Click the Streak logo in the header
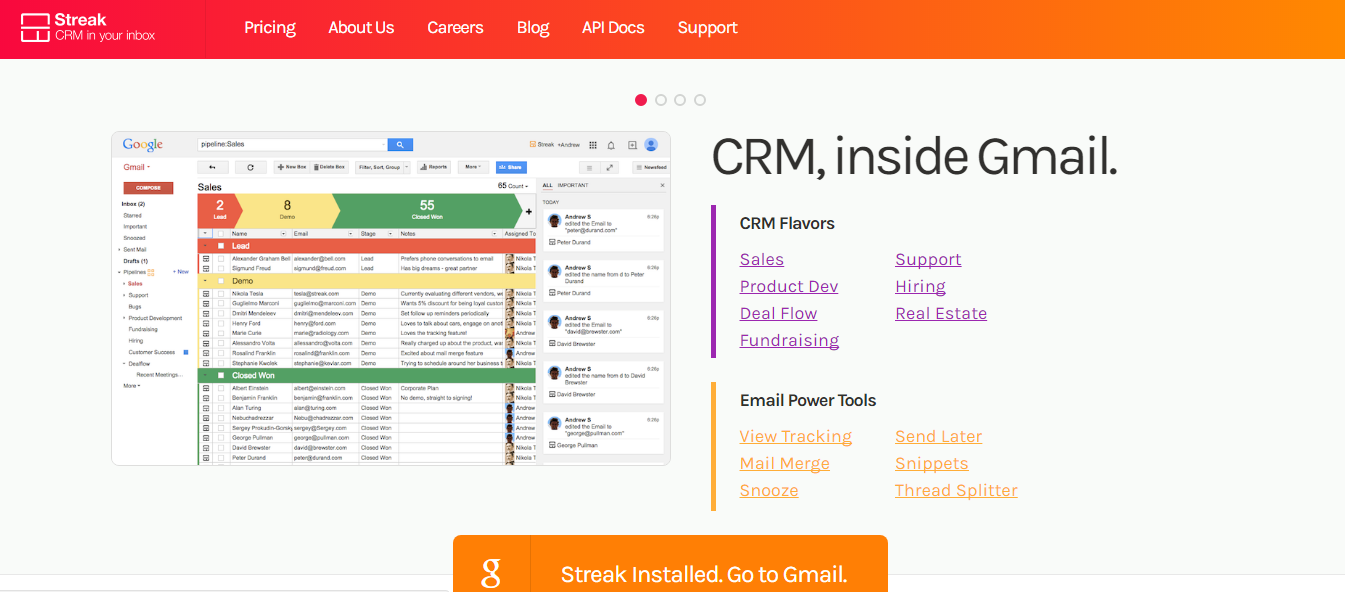Screen dimensions: 1345x592 click(88, 27)
